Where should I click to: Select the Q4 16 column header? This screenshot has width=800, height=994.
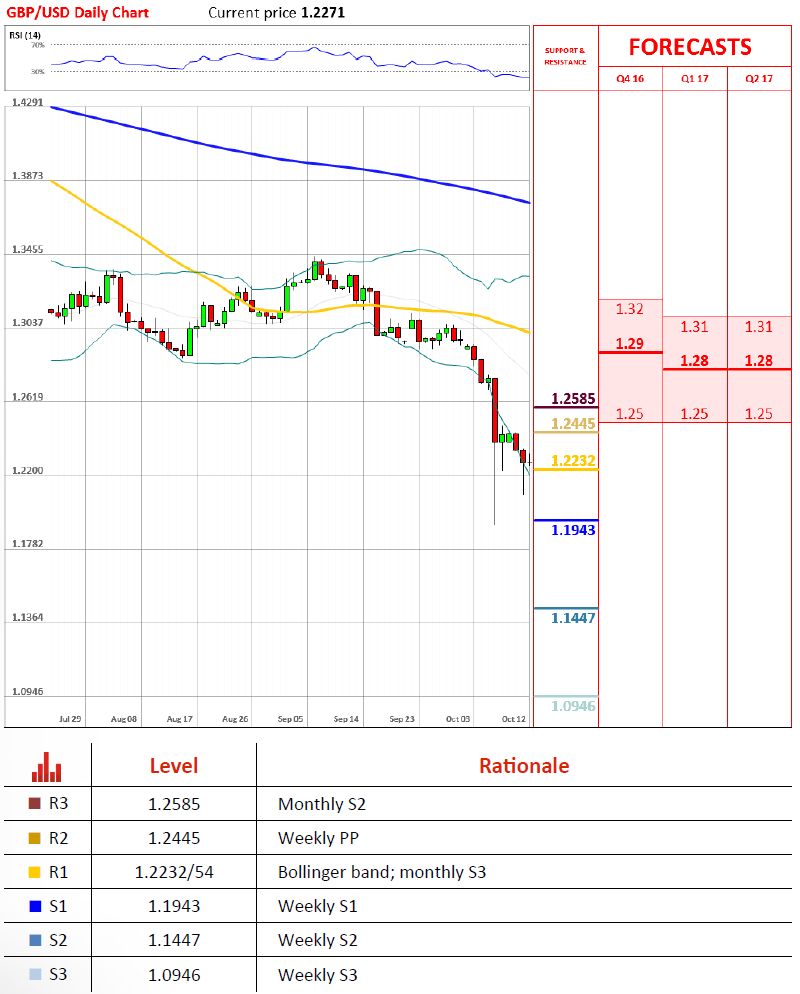(630, 79)
